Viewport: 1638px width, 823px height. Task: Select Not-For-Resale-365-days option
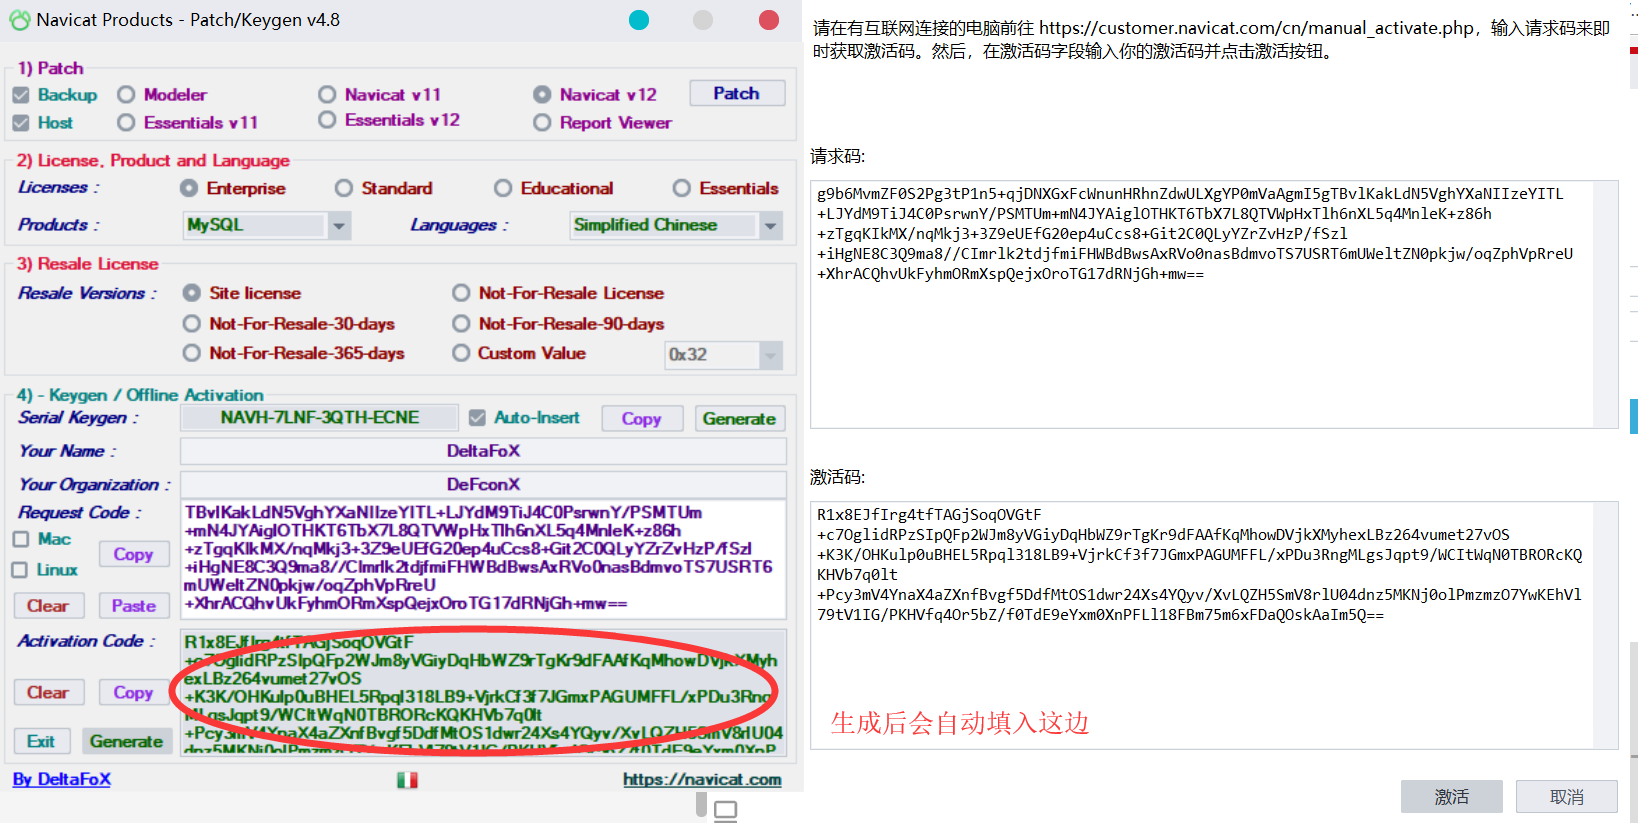[192, 353]
